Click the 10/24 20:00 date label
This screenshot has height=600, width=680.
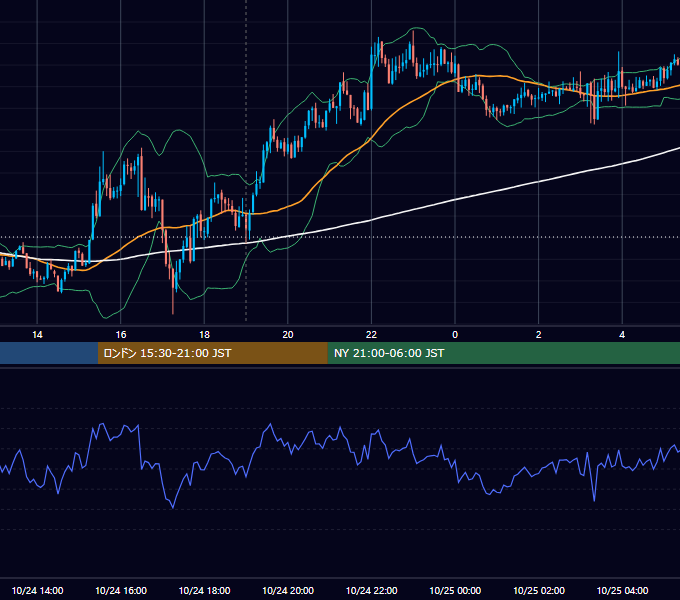(288, 590)
